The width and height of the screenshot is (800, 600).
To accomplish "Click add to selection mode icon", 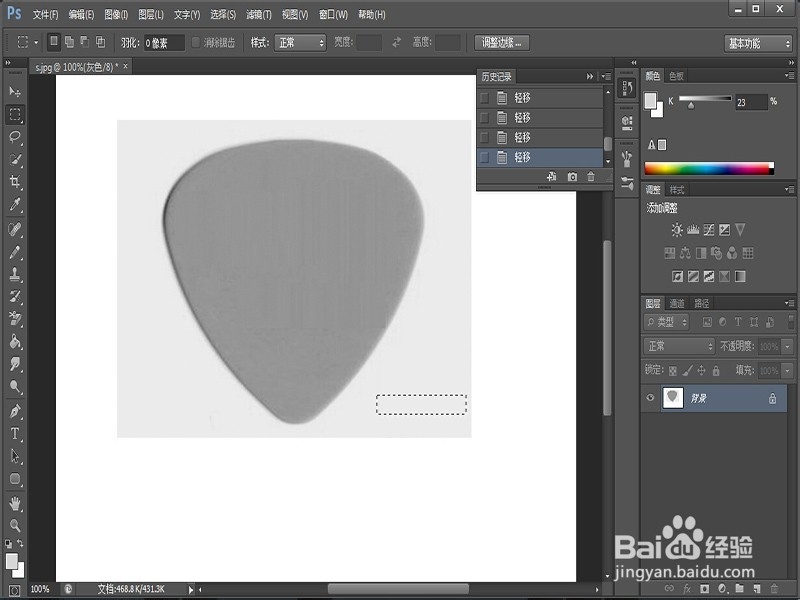I will click(69, 42).
